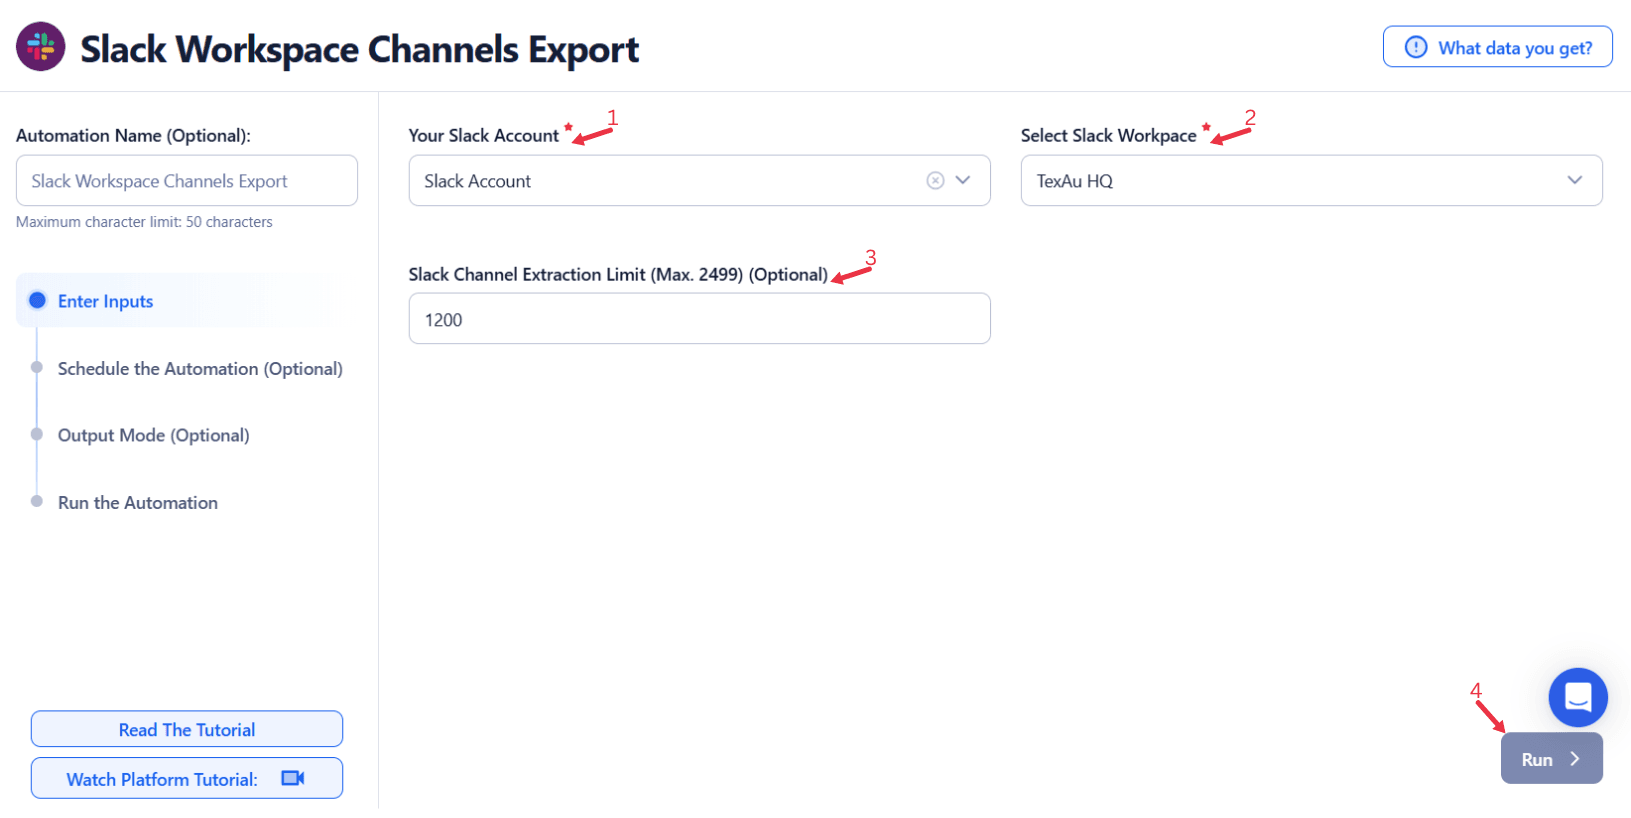Select the Enter Inputs step label
This screenshot has width=1631, height=818.
coord(105,302)
